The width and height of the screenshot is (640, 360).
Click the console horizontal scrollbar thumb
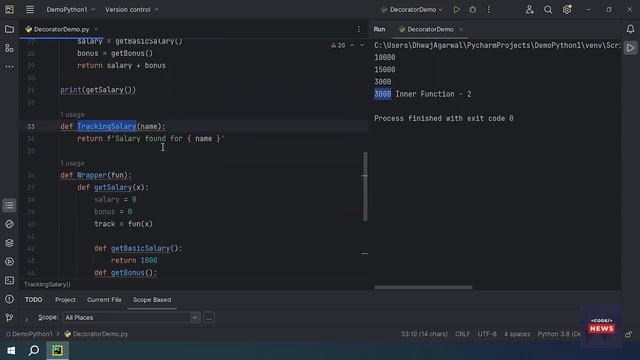[423, 287]
